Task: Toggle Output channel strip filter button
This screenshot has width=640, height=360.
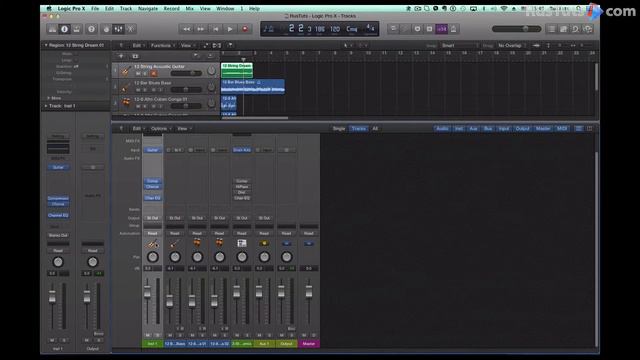Action: pos(522,129)
